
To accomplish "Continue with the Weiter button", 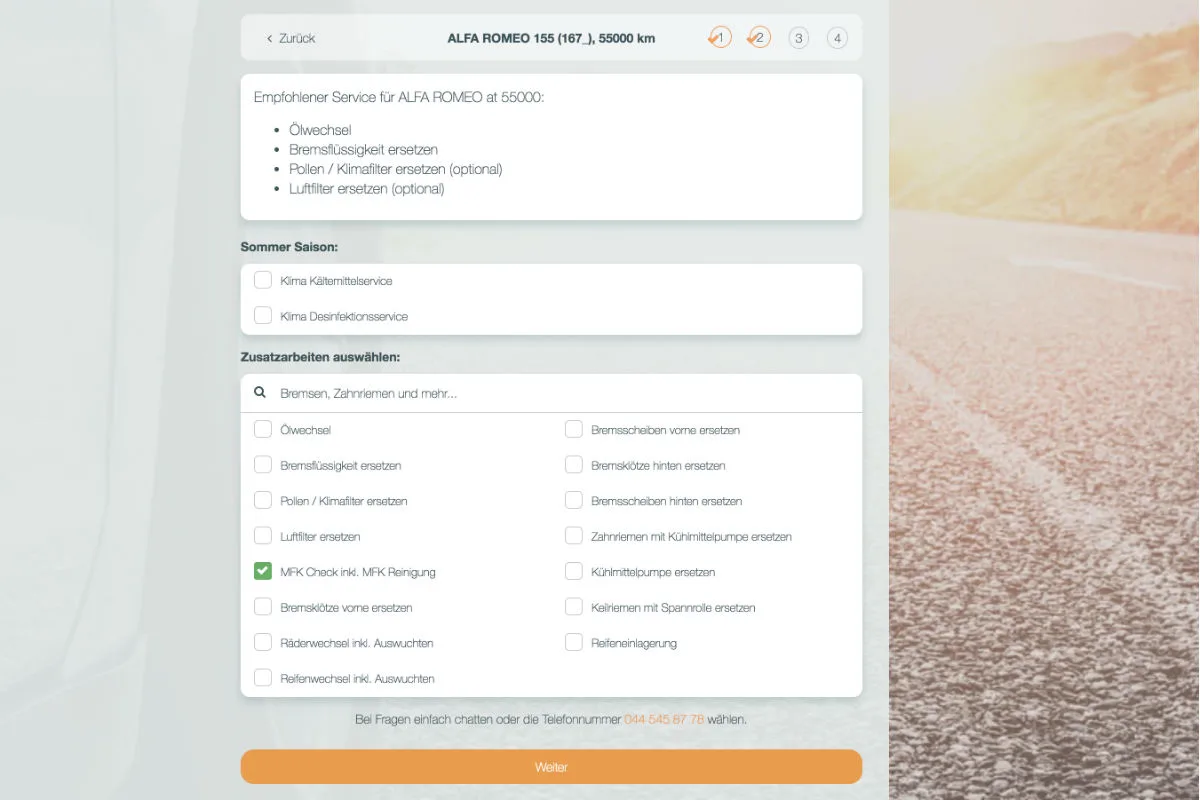I will point(551,767).
